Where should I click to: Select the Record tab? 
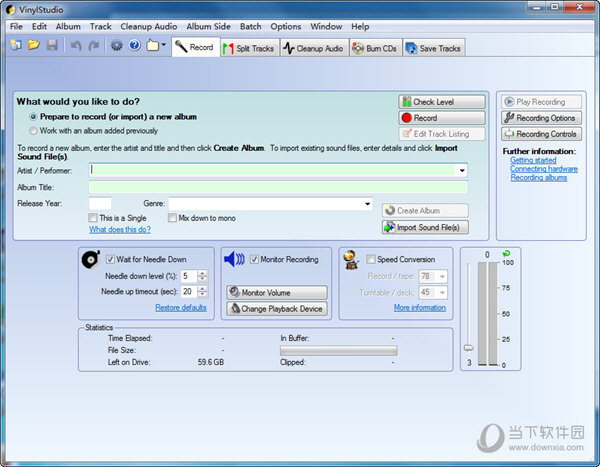coord(196,47)
